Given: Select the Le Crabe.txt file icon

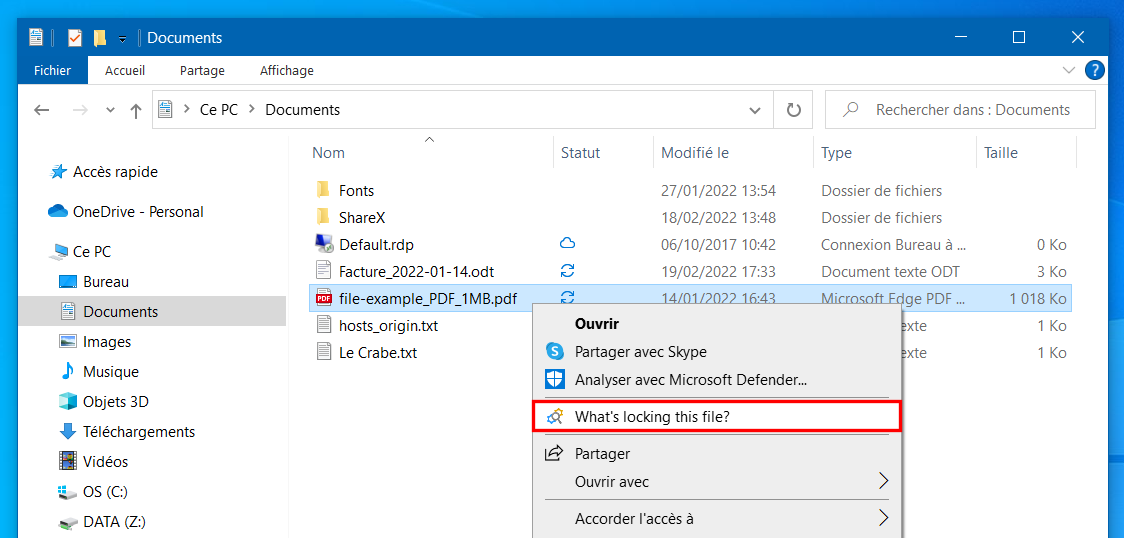Looking at the screenshot, I should (x=325, y=352).
